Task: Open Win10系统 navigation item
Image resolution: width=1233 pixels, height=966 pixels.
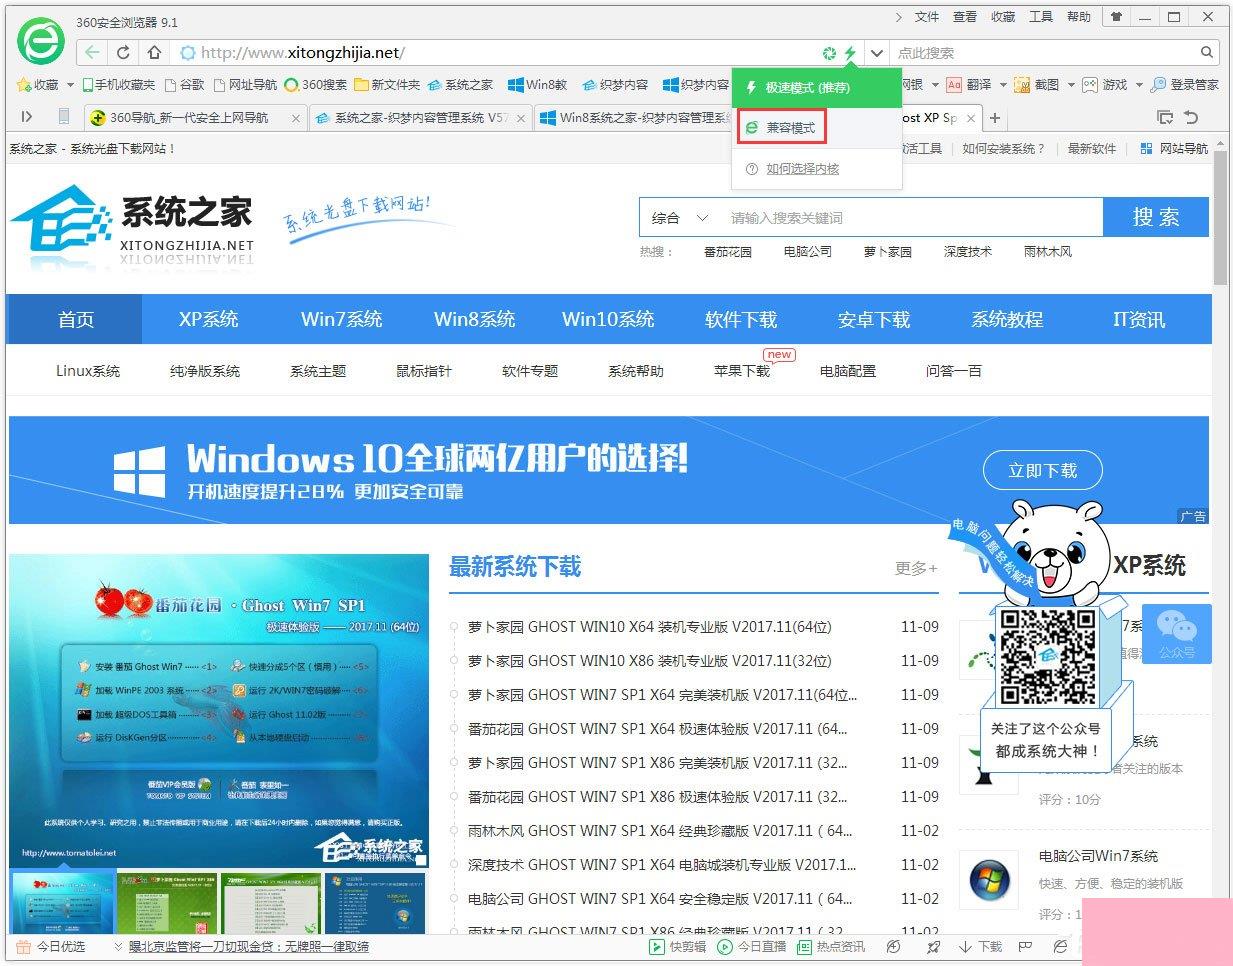Action: point(608,319)
